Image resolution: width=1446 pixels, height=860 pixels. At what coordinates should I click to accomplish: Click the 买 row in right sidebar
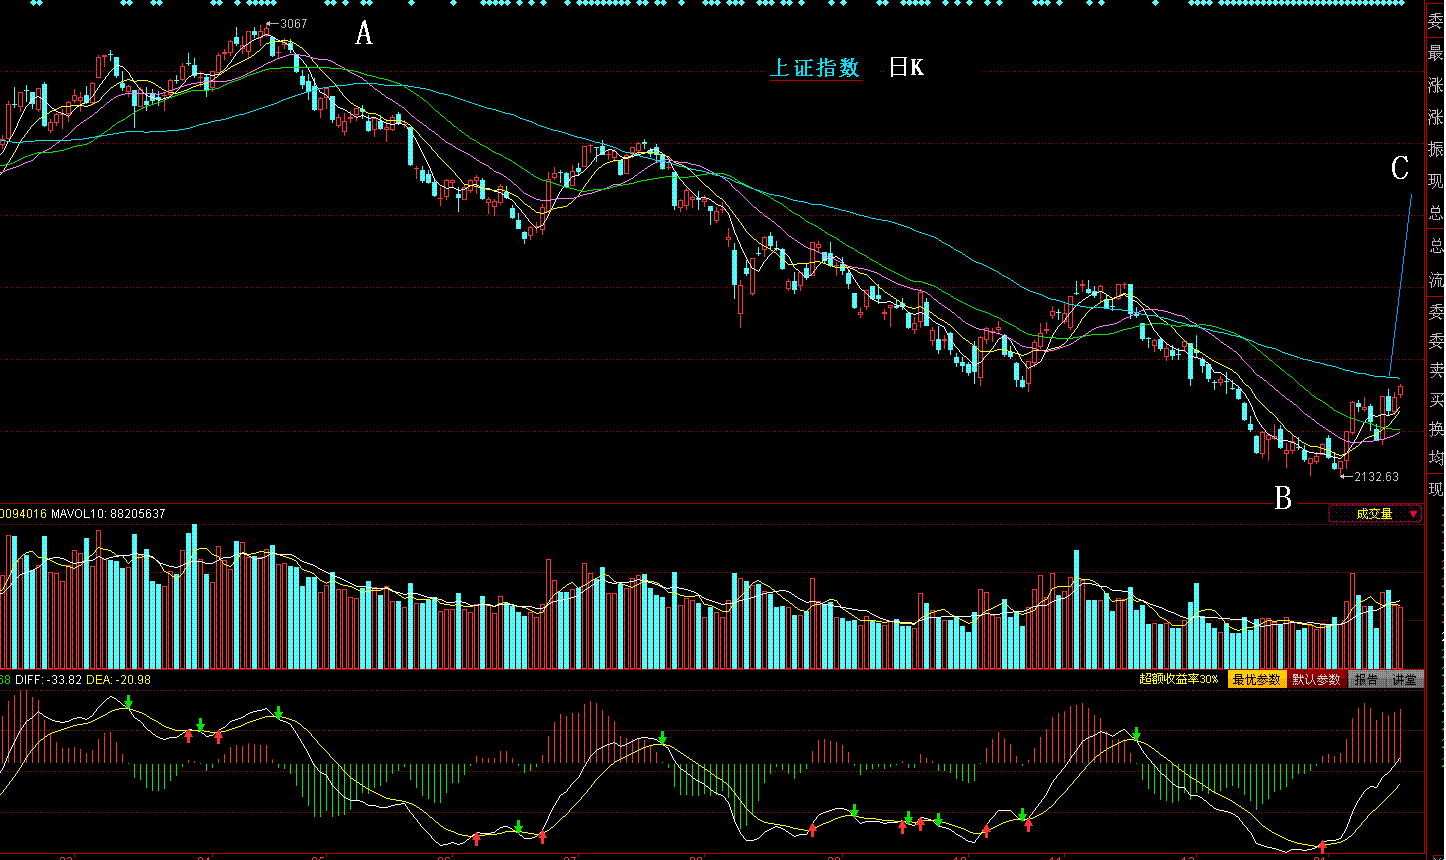click(1435, 400)
